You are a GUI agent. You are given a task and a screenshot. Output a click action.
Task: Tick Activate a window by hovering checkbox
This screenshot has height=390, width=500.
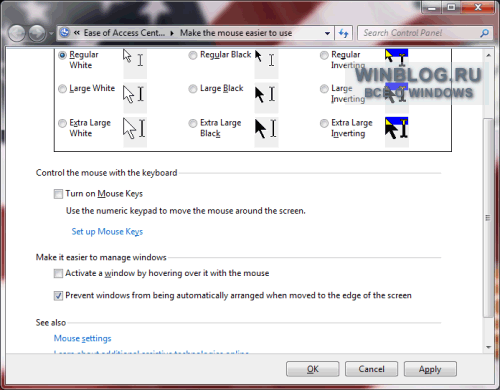58,274
